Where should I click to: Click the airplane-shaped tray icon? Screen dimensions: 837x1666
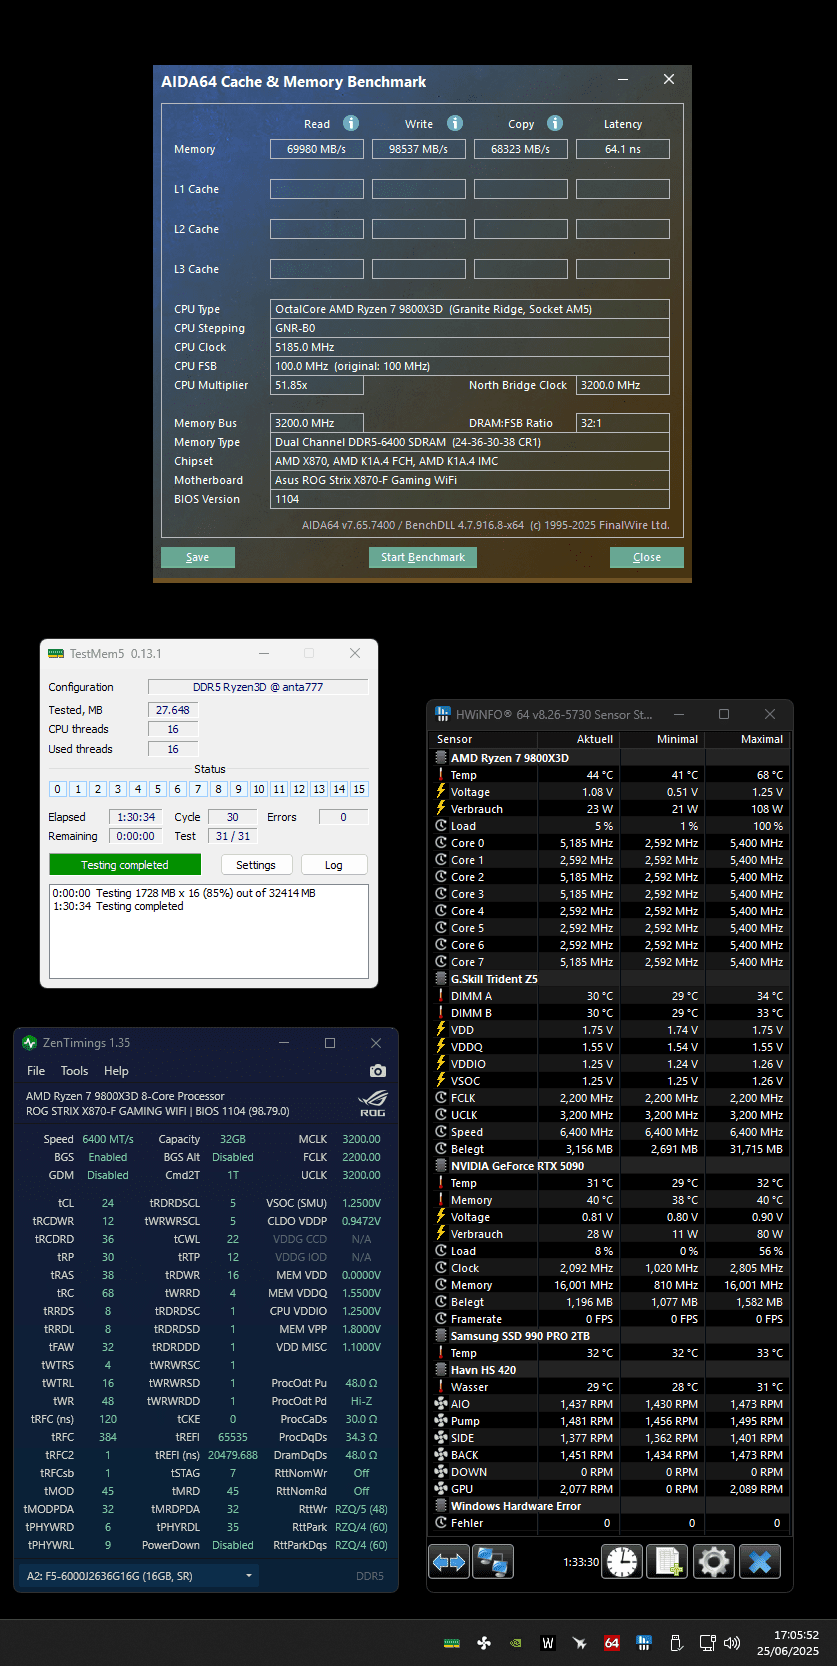tap(580, 1642)
